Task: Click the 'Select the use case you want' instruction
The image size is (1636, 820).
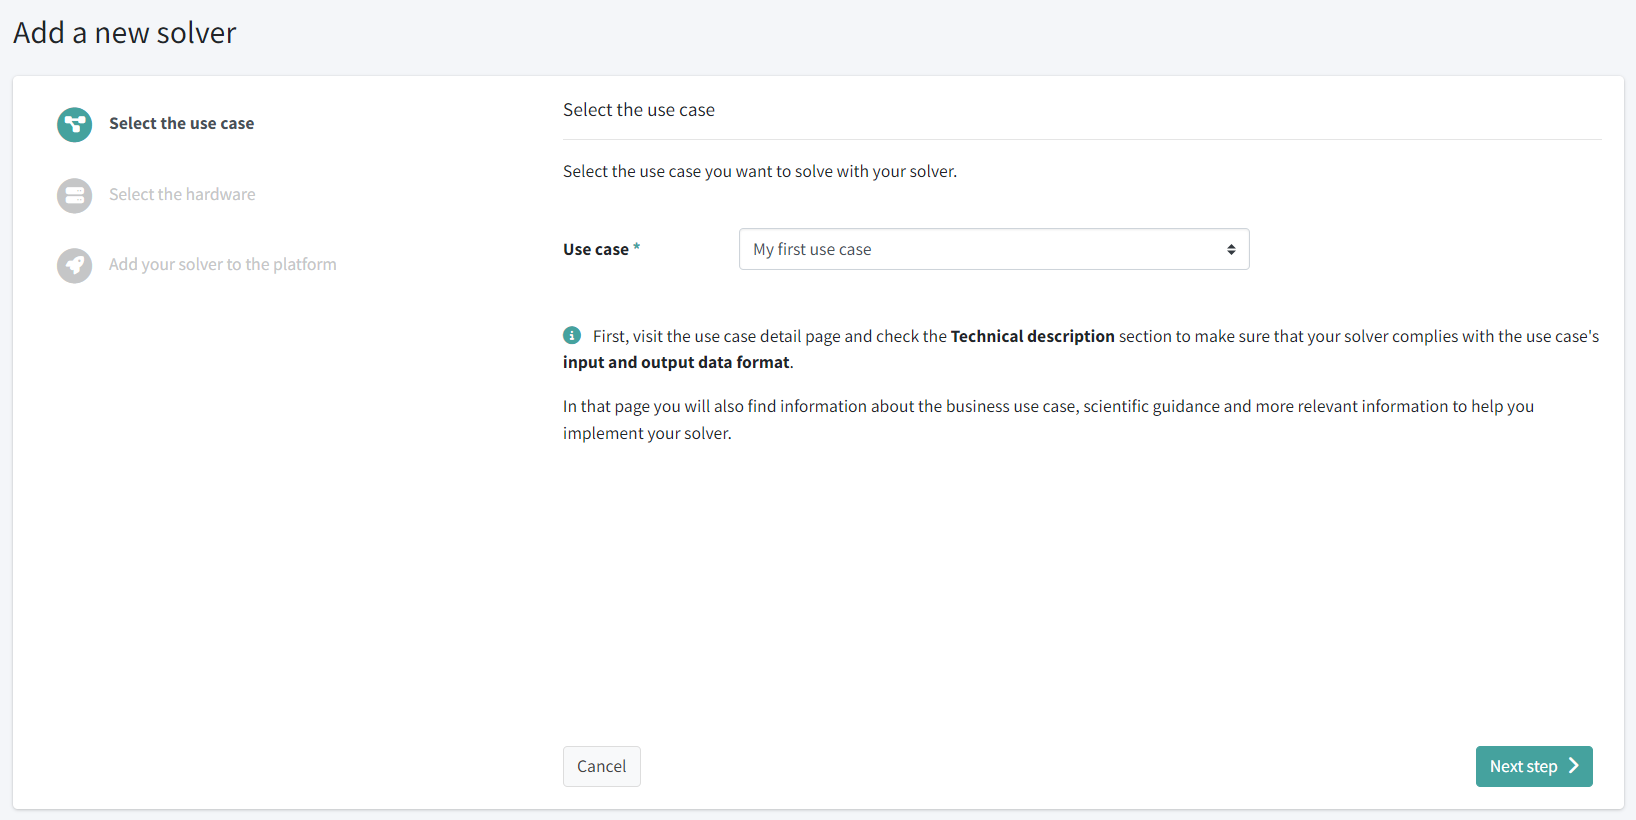Action: (x=759, y=172)
